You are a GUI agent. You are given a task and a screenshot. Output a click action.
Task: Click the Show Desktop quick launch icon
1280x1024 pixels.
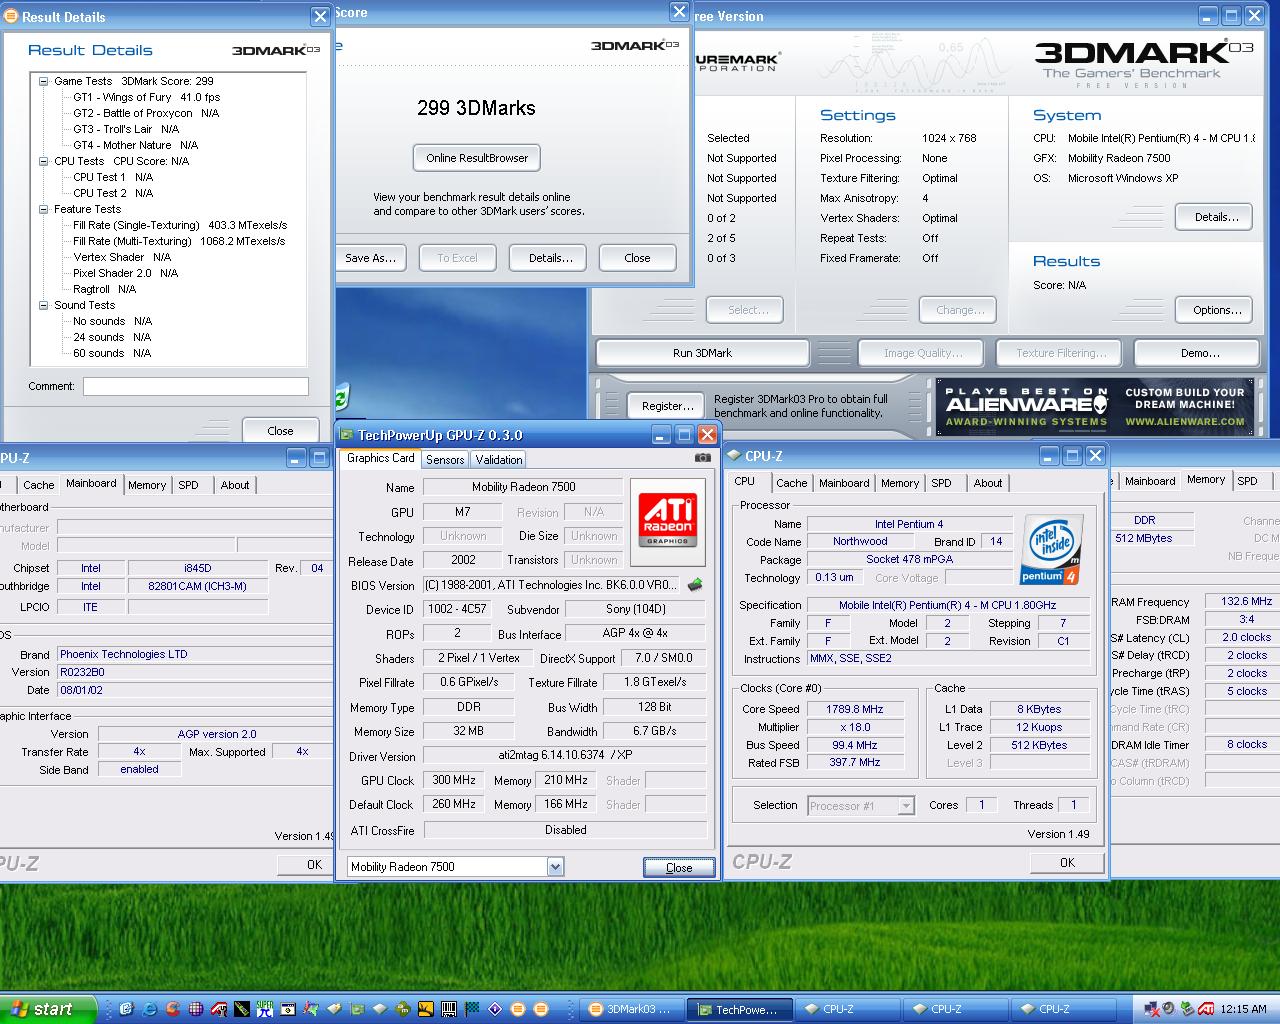click(126, 1009)
